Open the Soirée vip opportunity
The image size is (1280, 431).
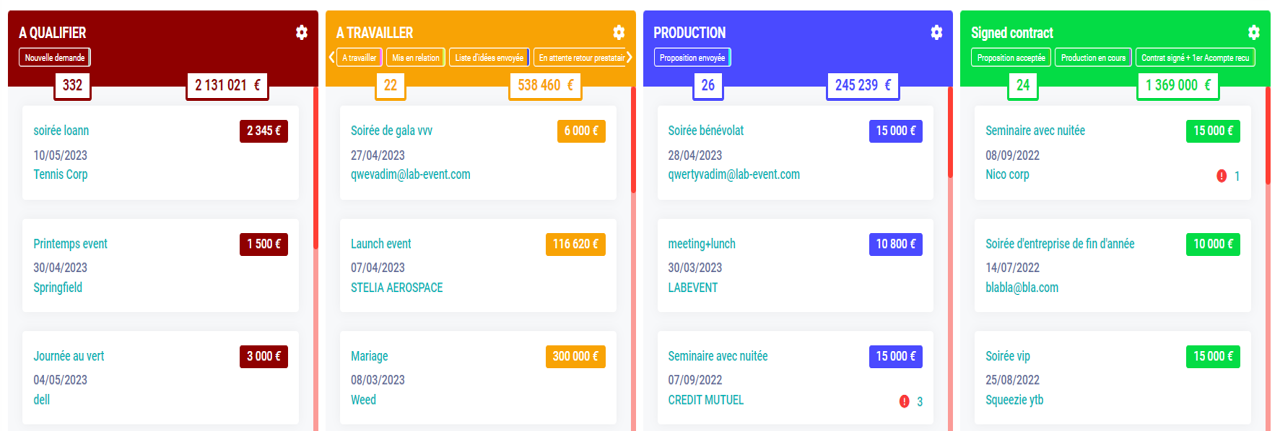click(x=1008, y=356)
